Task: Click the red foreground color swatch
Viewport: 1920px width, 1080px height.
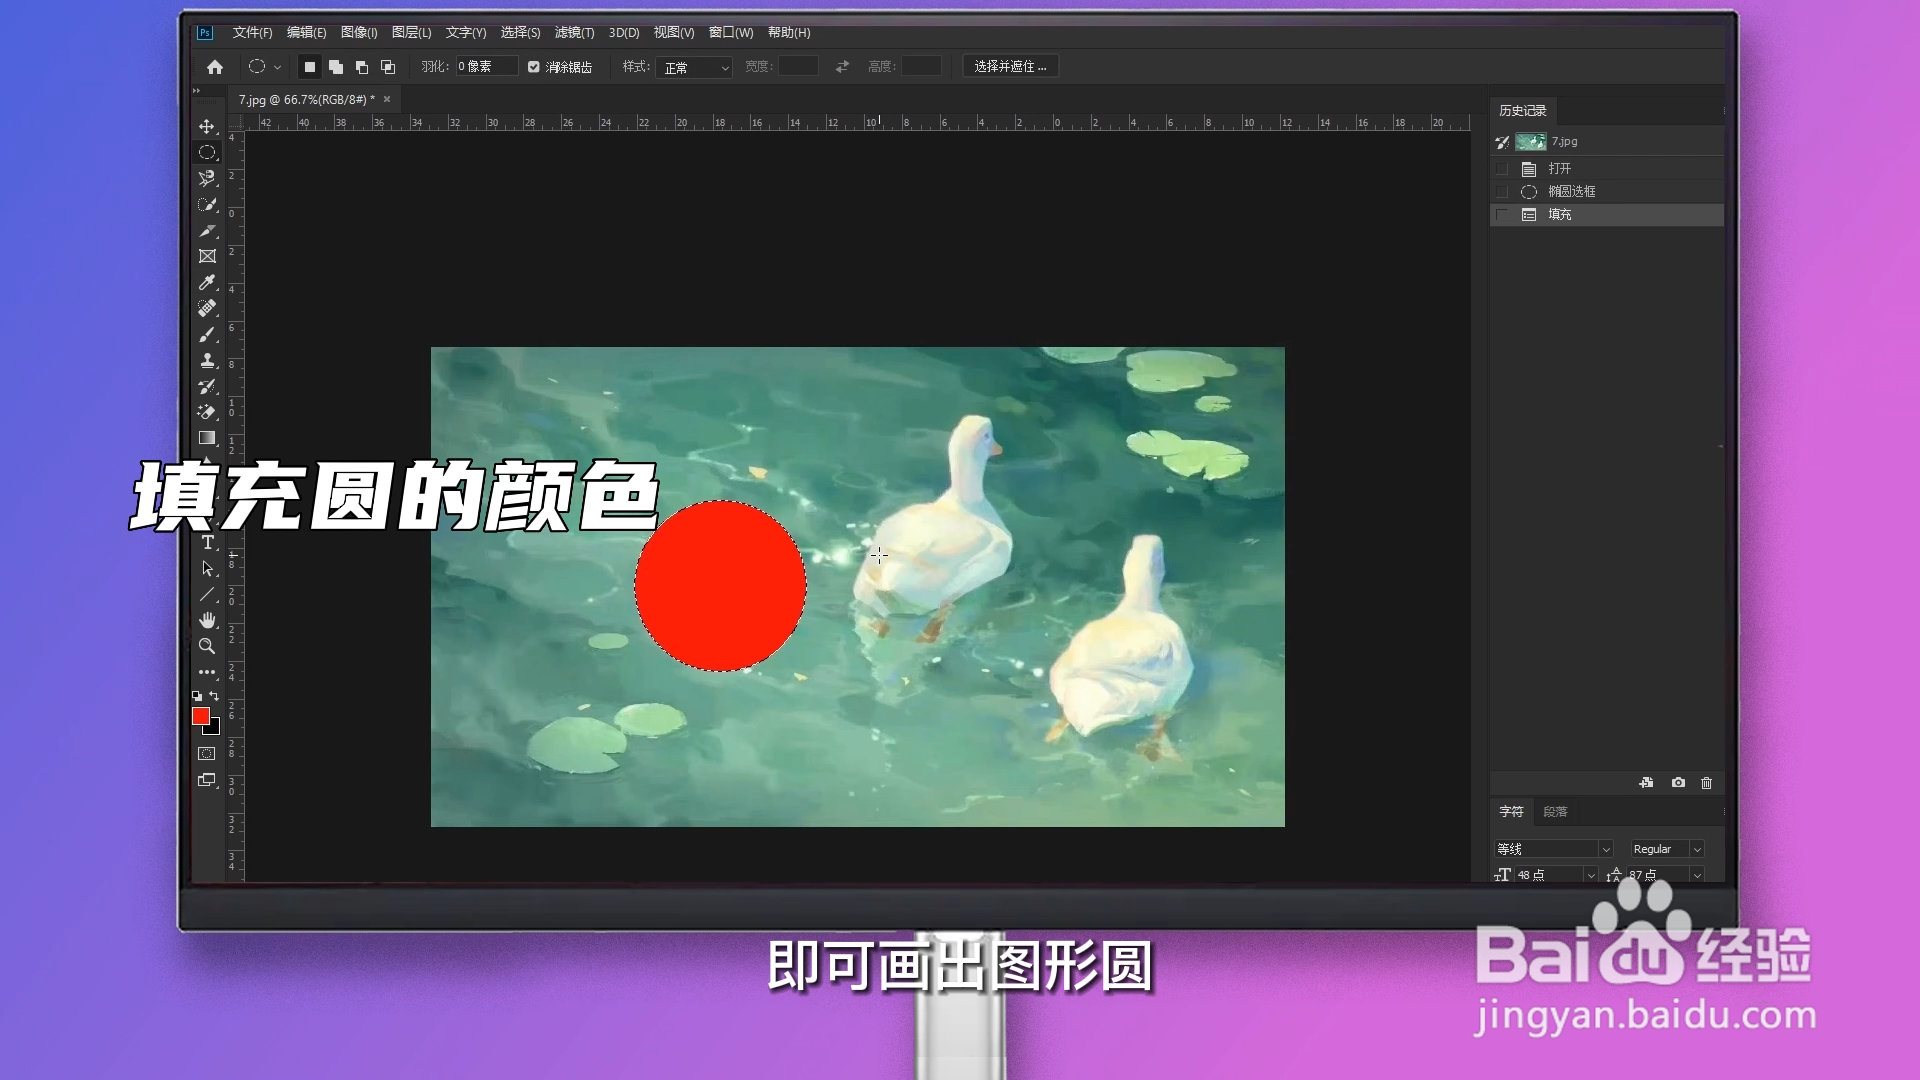Action: 200,716
